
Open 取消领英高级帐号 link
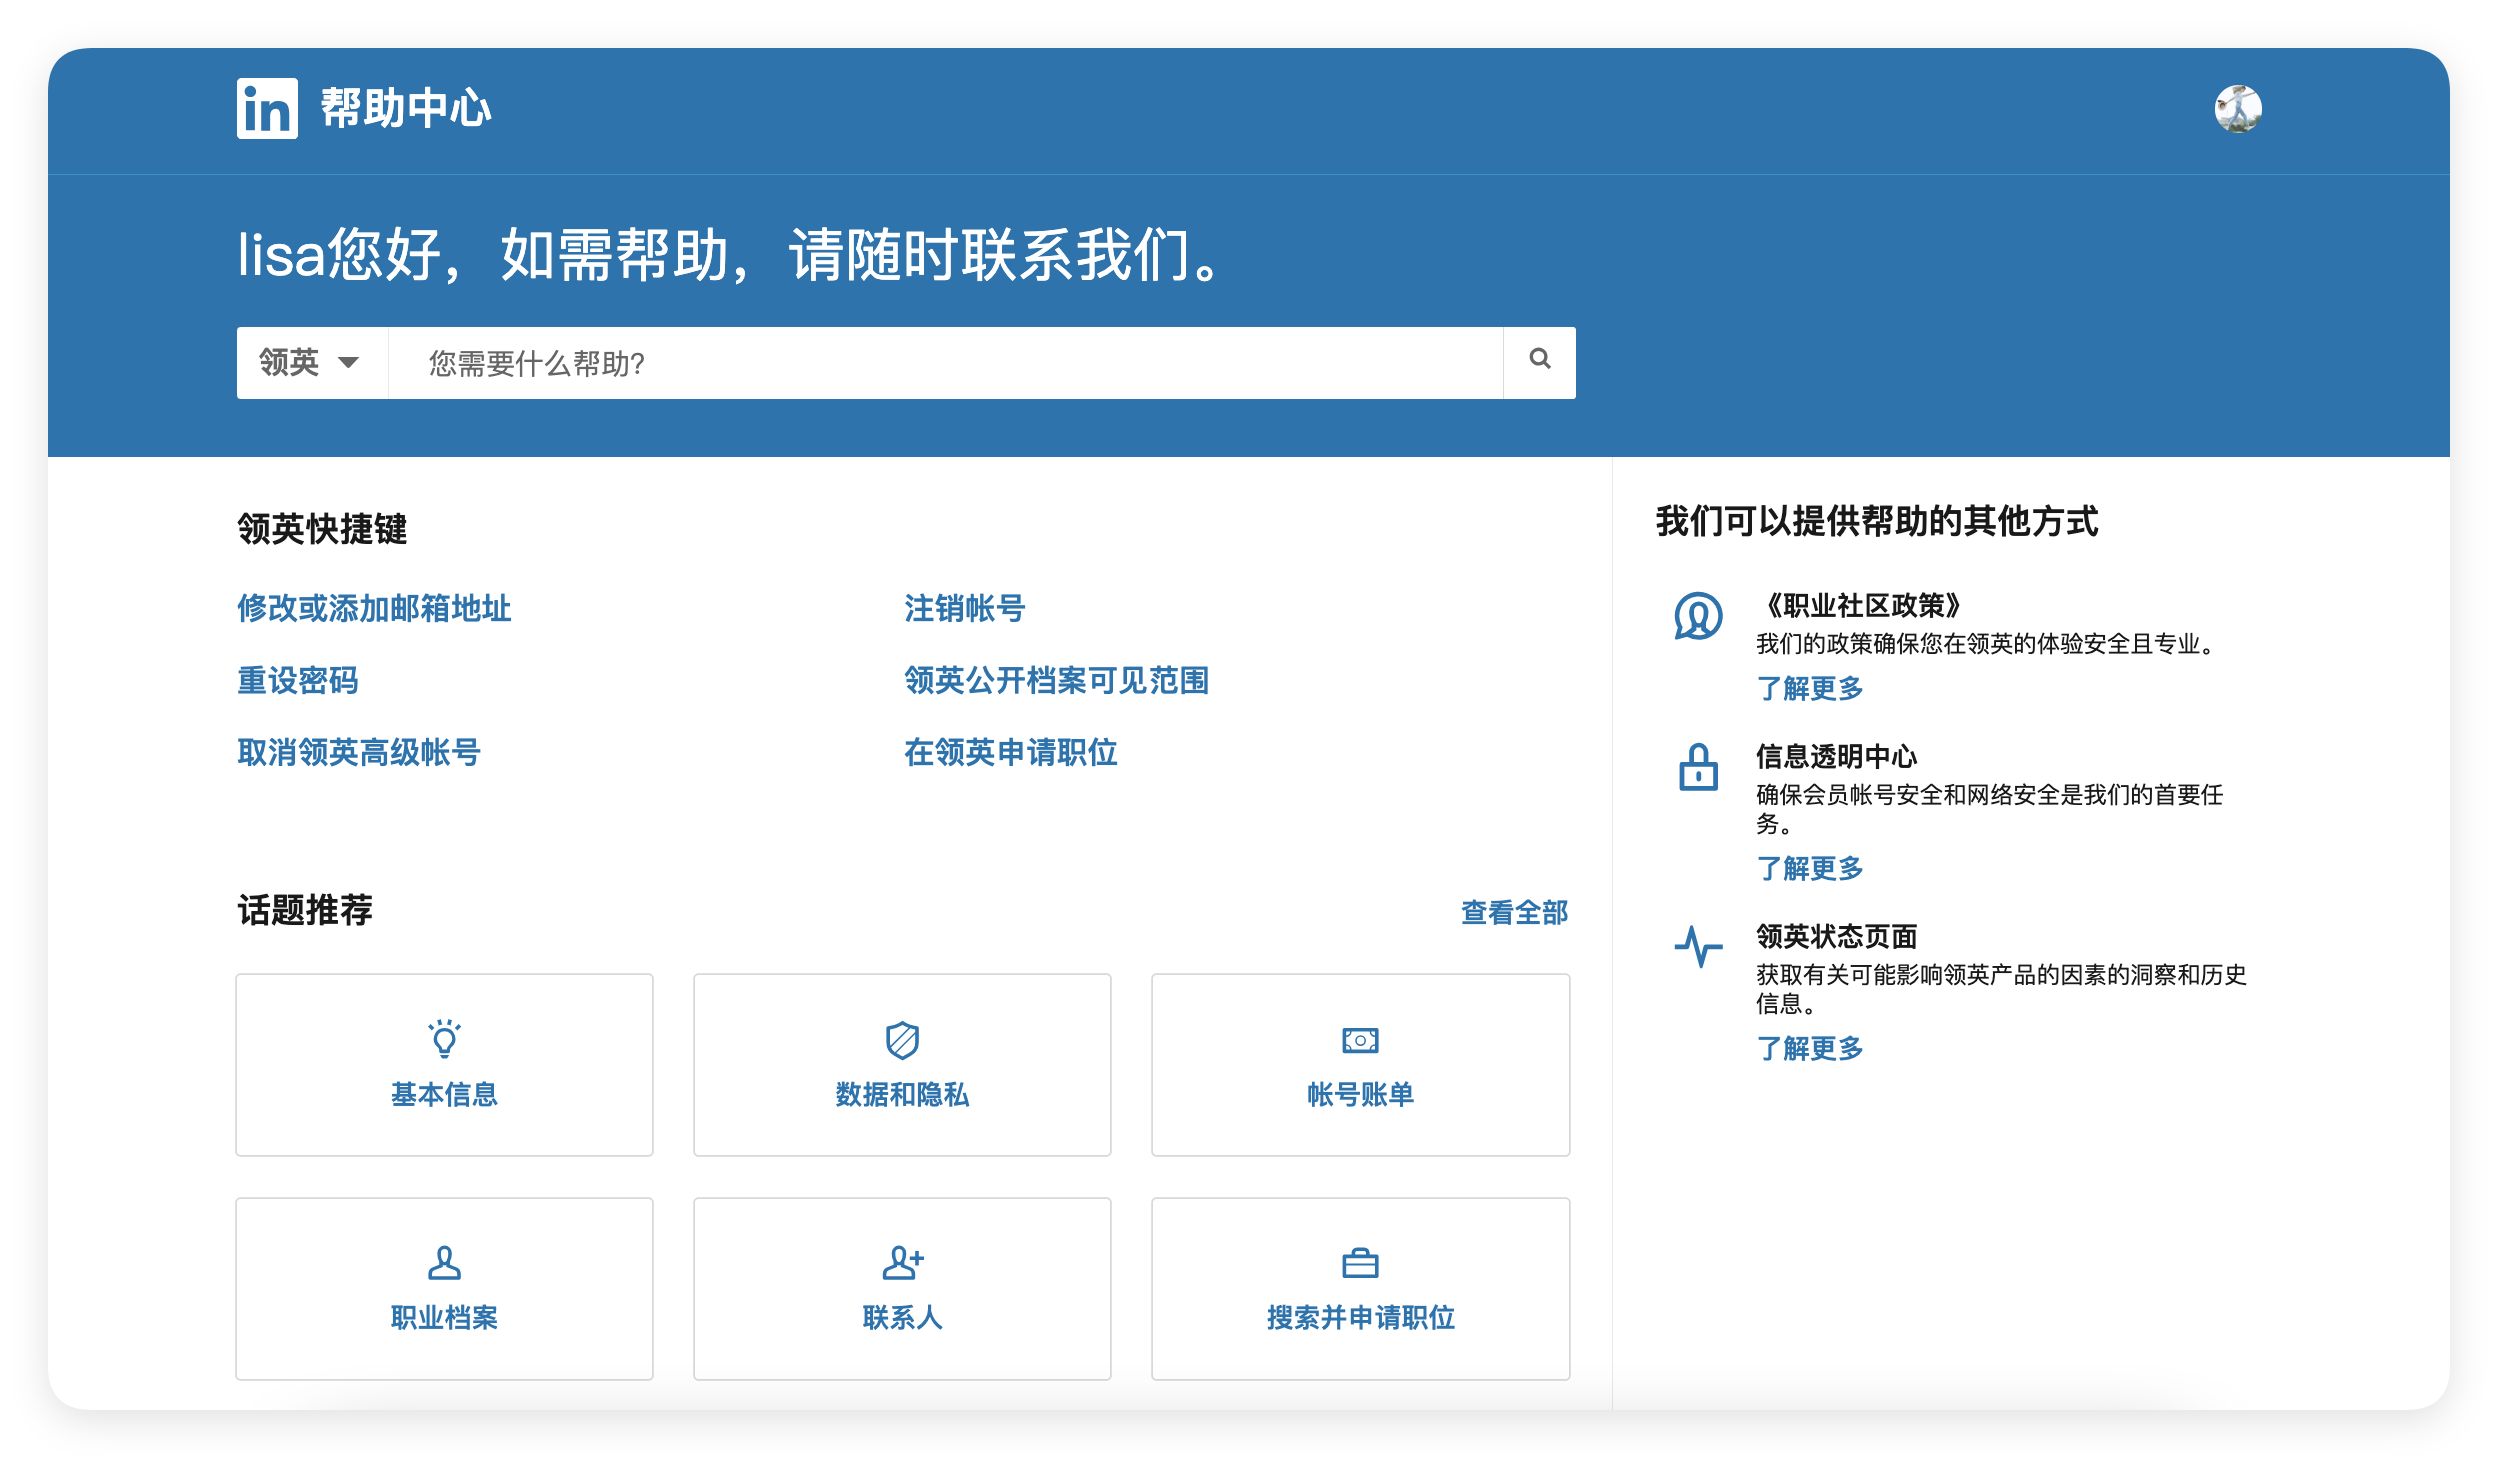(359, 752)
